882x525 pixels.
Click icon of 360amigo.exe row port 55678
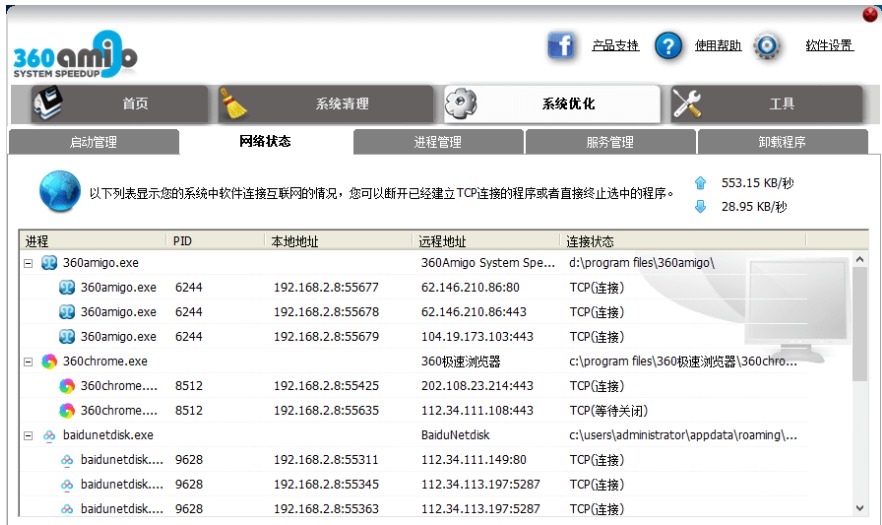[67, 312]
